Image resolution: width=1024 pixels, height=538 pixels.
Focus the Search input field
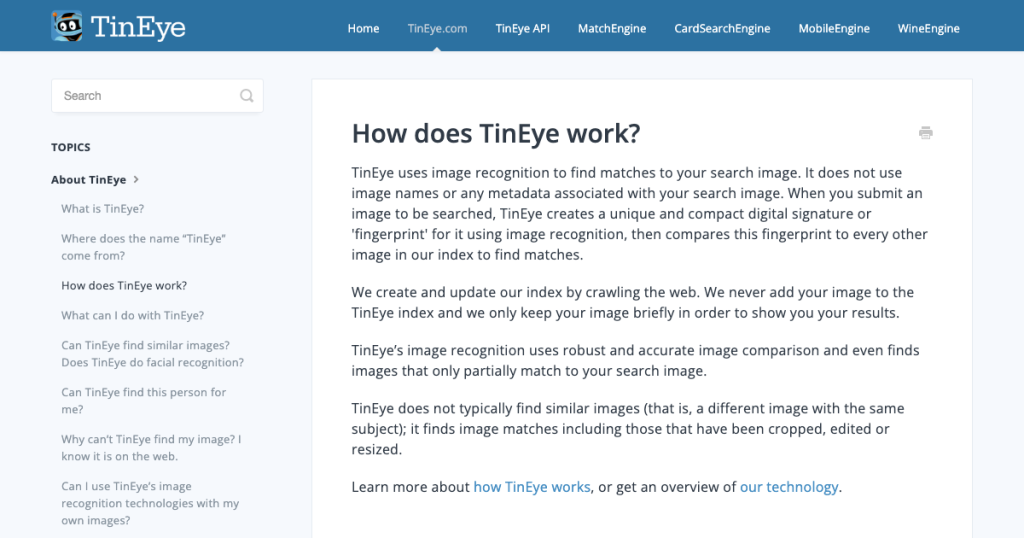click(157, 96)
